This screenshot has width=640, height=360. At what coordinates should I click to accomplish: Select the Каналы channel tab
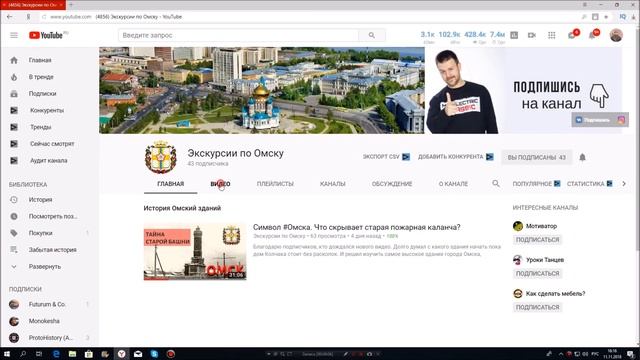tap(333, 184)
